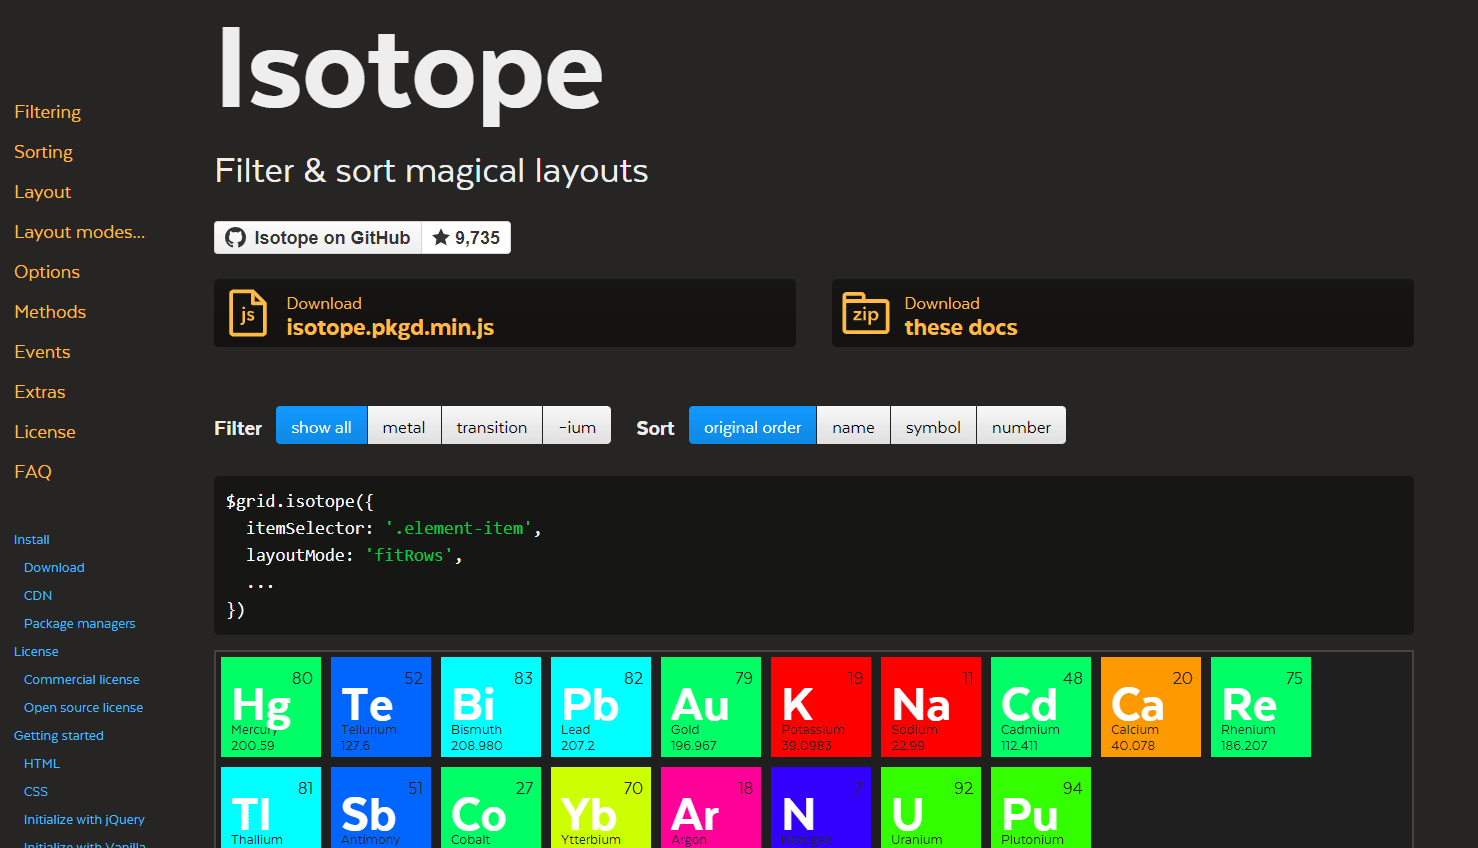Go to License page in main nav

(44, 432)
